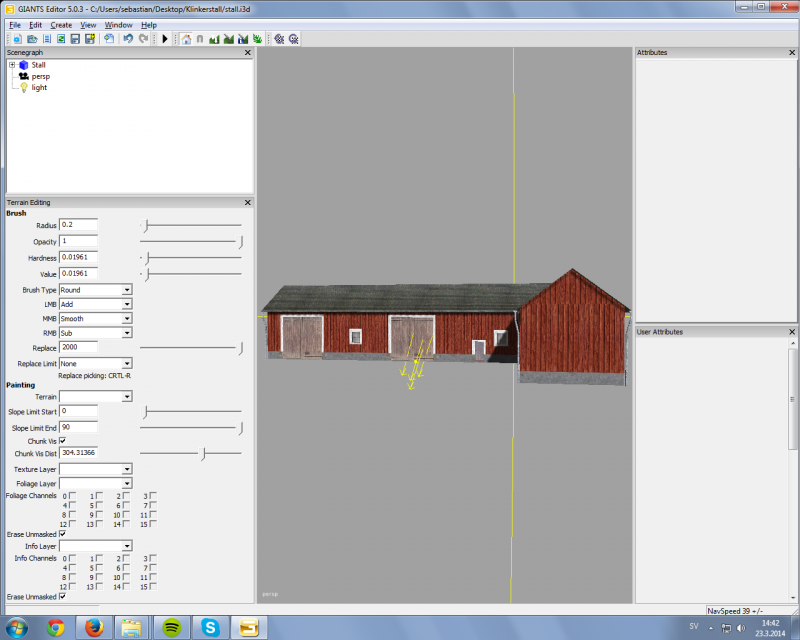
Task: Open the Window menu
Action: (118, 25)
